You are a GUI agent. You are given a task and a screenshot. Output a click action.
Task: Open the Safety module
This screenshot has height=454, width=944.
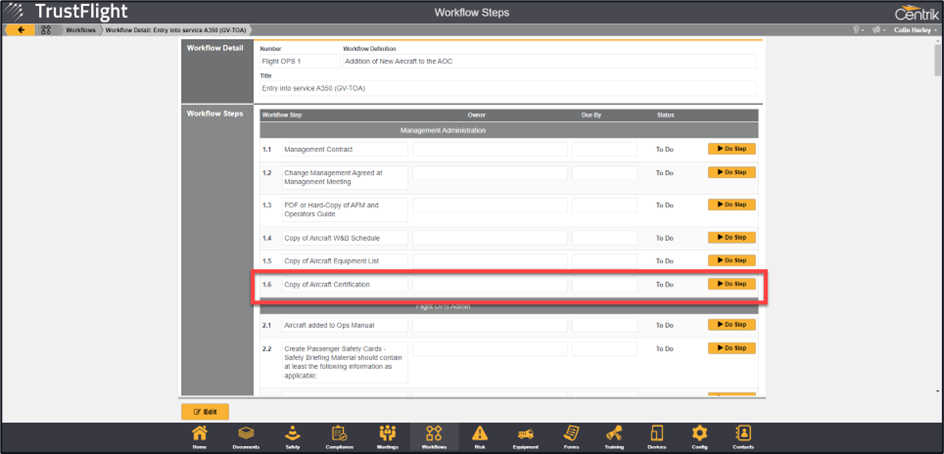point(293,438)
